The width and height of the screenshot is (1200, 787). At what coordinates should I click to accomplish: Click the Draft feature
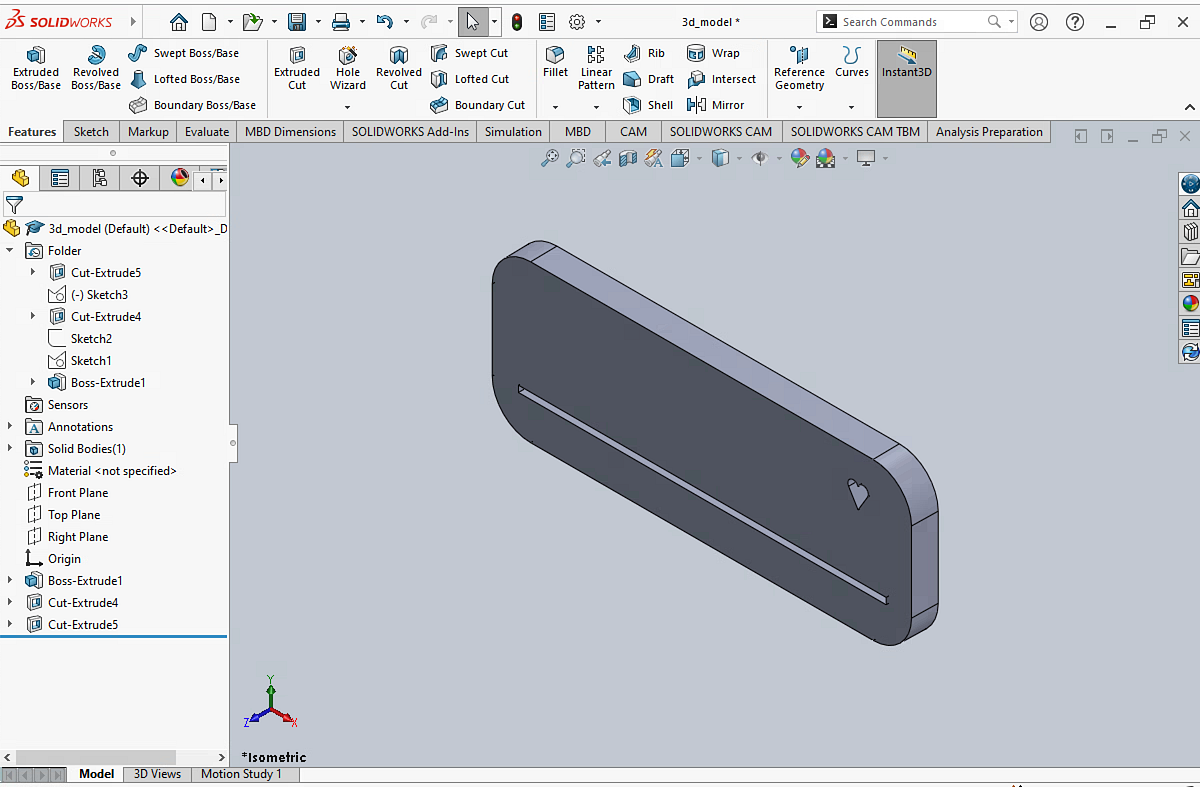coord(648,79)
